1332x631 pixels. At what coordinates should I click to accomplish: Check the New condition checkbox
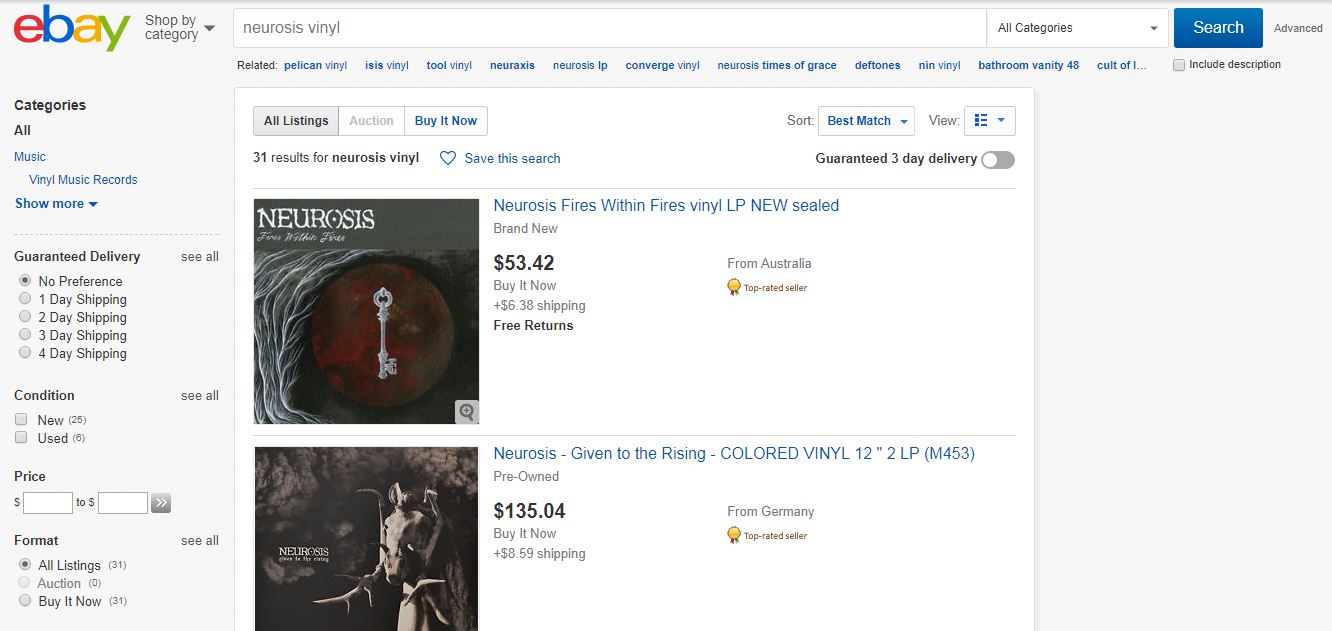click(x=21, y=420)
